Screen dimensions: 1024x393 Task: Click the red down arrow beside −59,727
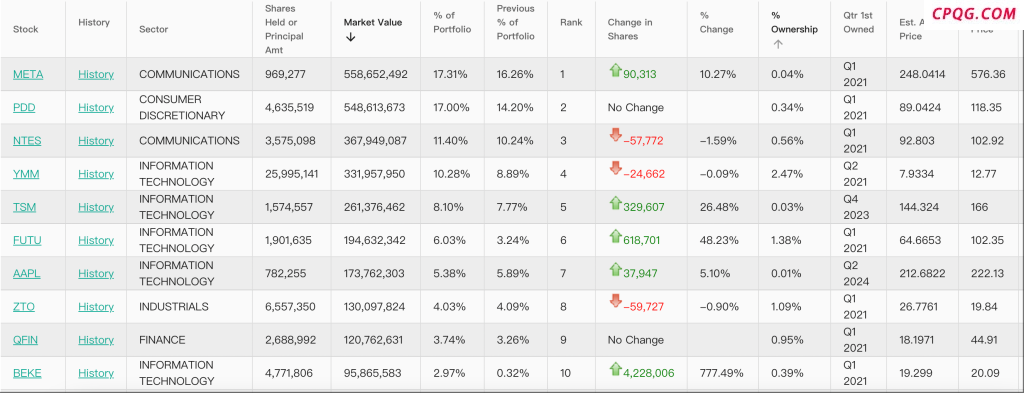(x=615, y=302)
